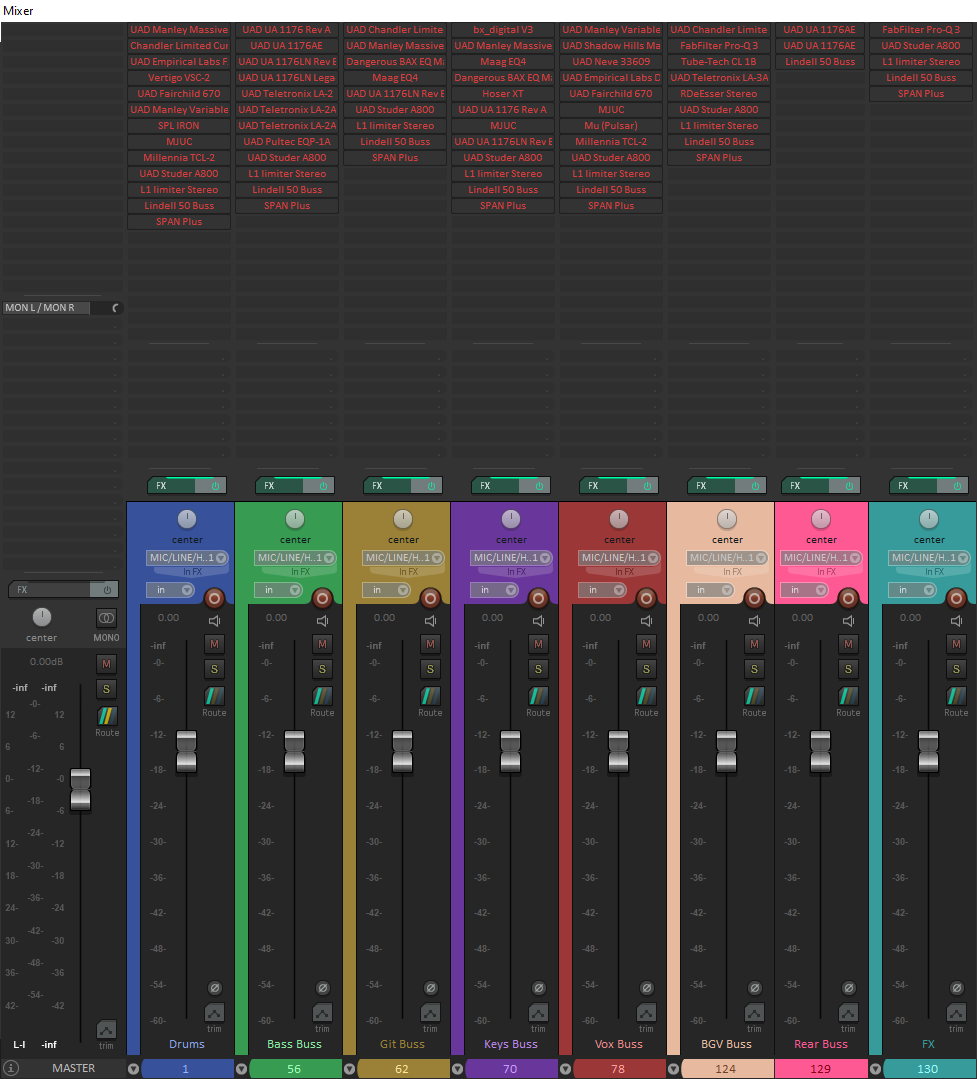
Task: Open the Master track trim envelope
Action: [x=106, y=1029]
